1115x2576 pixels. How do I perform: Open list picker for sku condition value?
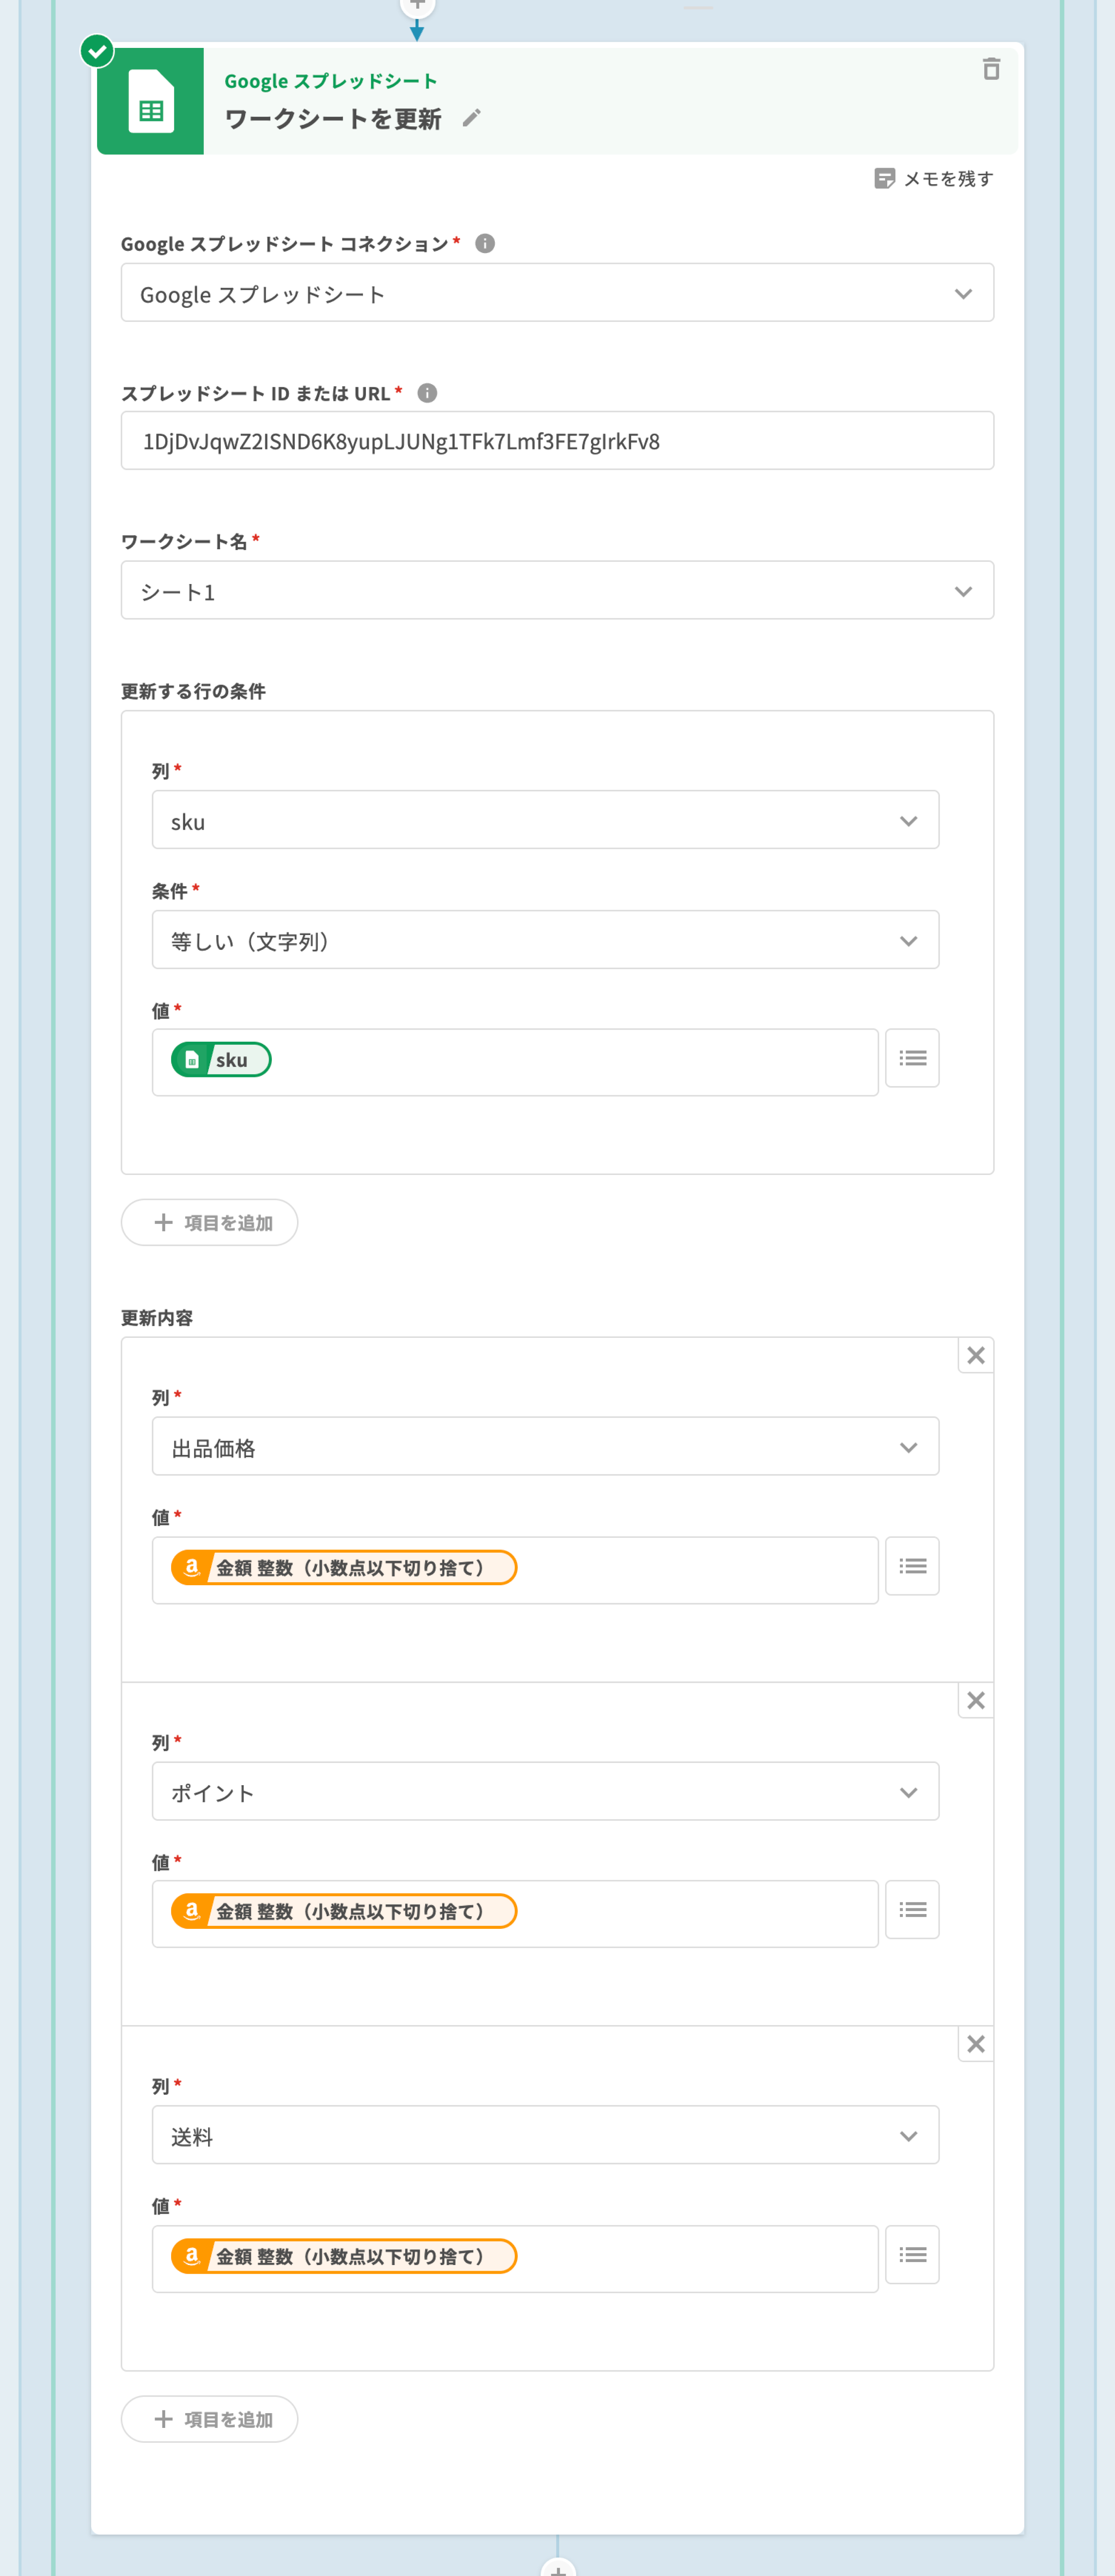[911, 1058]
